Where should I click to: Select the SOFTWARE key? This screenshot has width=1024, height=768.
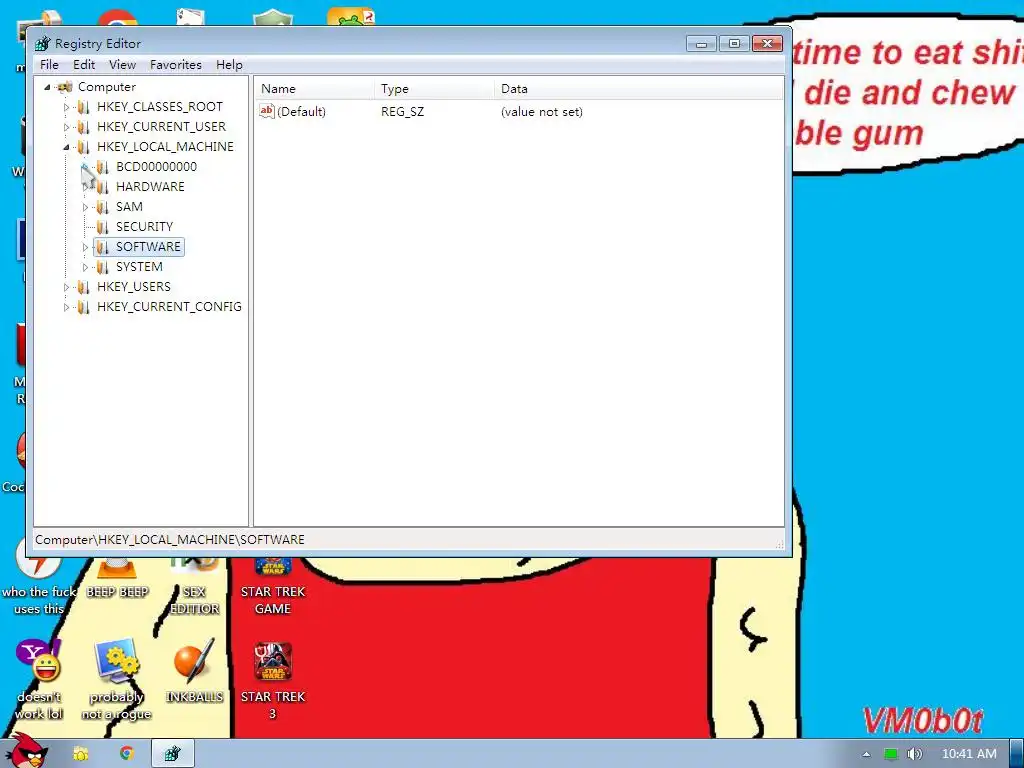point(148,247)
